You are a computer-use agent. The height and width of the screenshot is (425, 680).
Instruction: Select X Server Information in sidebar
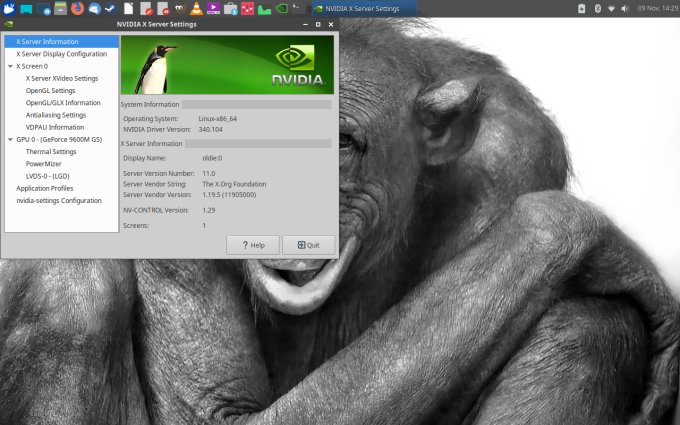(x=62, y=42)
